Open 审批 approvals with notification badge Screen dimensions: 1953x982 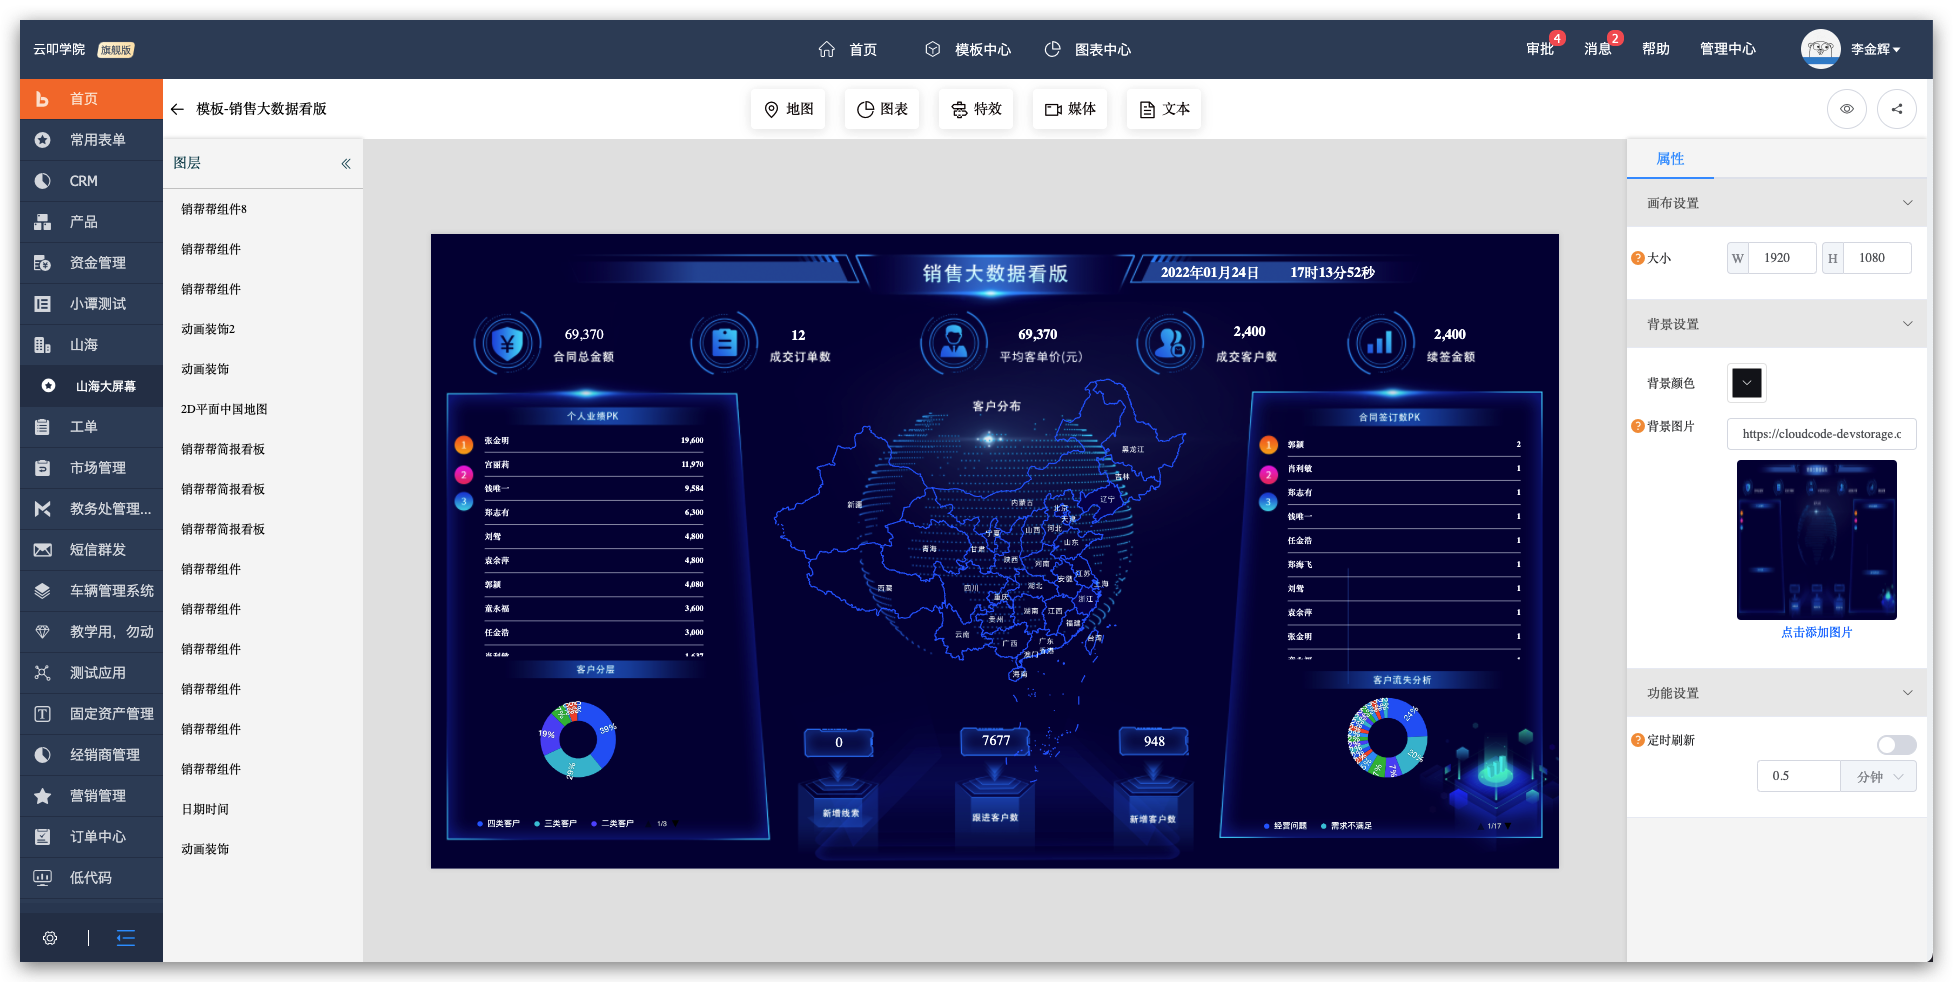point(1539,49)
